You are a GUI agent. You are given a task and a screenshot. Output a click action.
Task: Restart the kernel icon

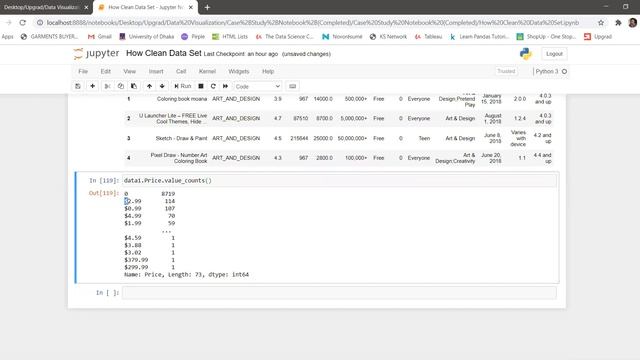click(213, 86)
